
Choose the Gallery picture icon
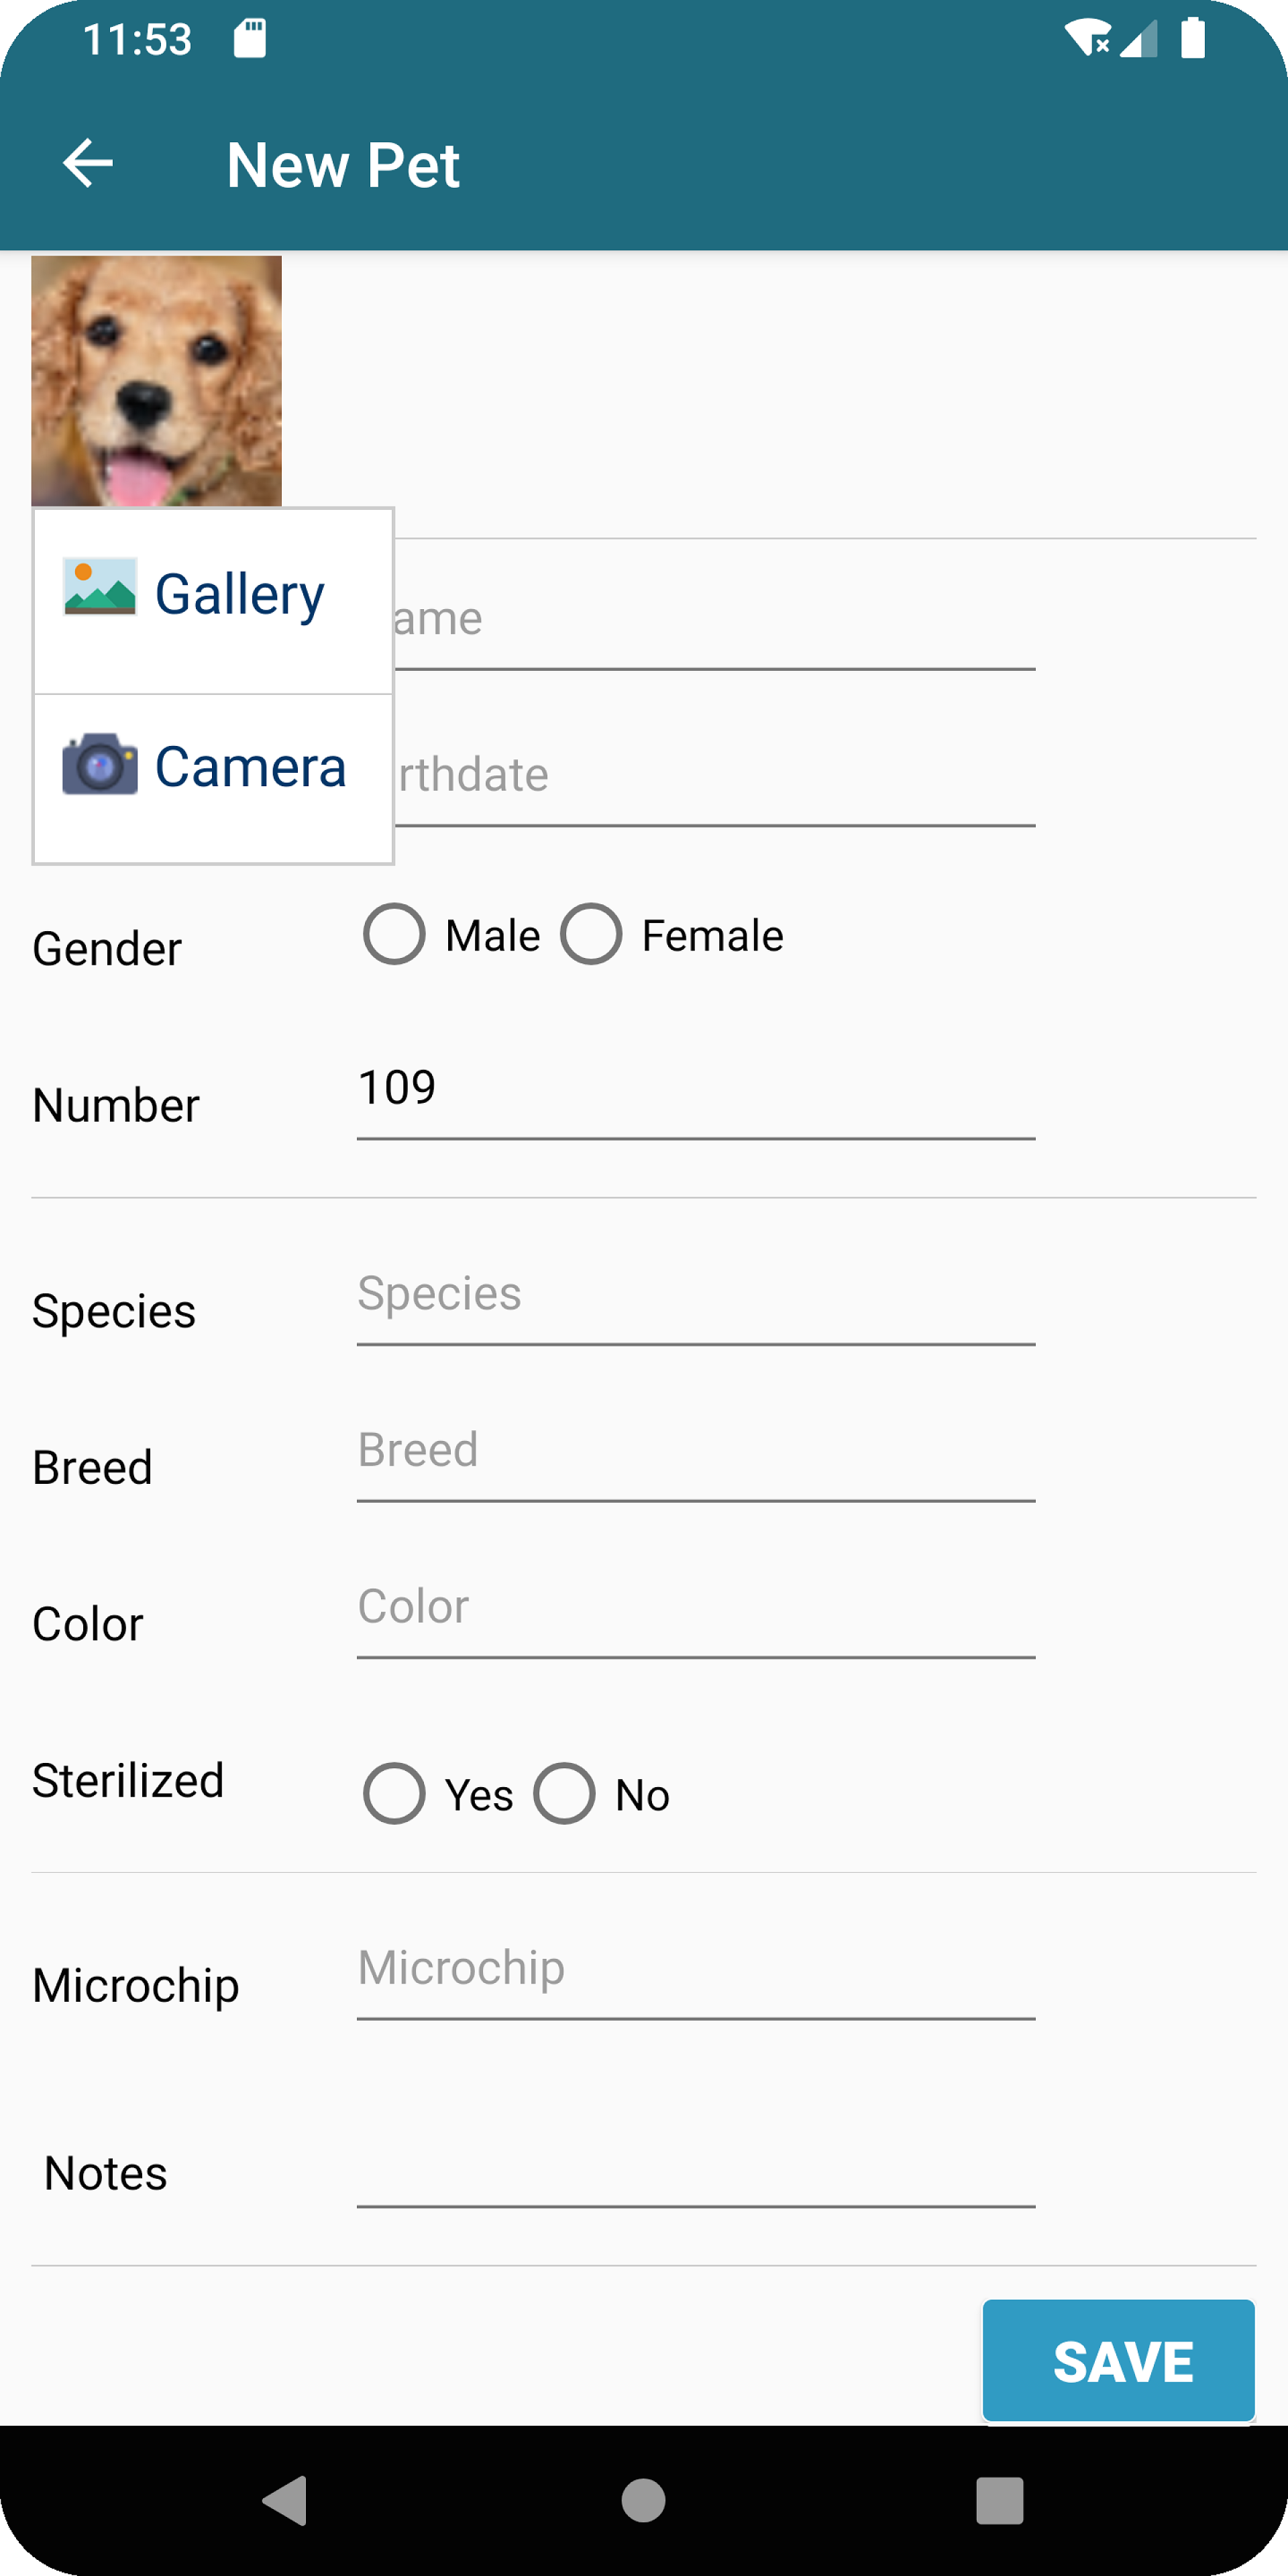click(99, 587)
